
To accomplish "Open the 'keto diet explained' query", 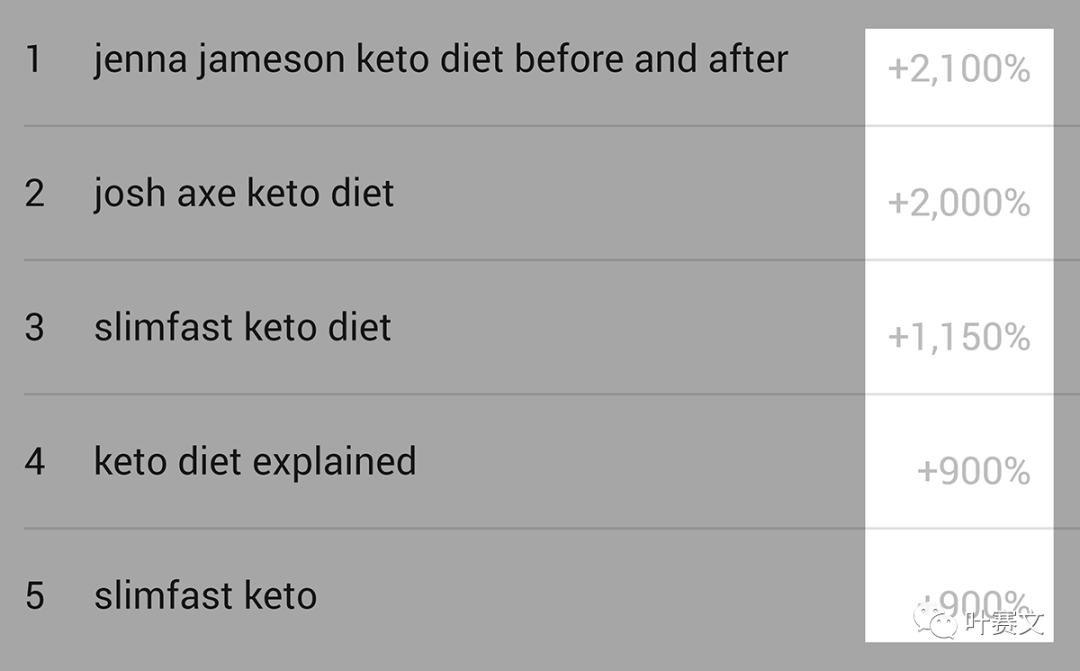I will 255,462.
